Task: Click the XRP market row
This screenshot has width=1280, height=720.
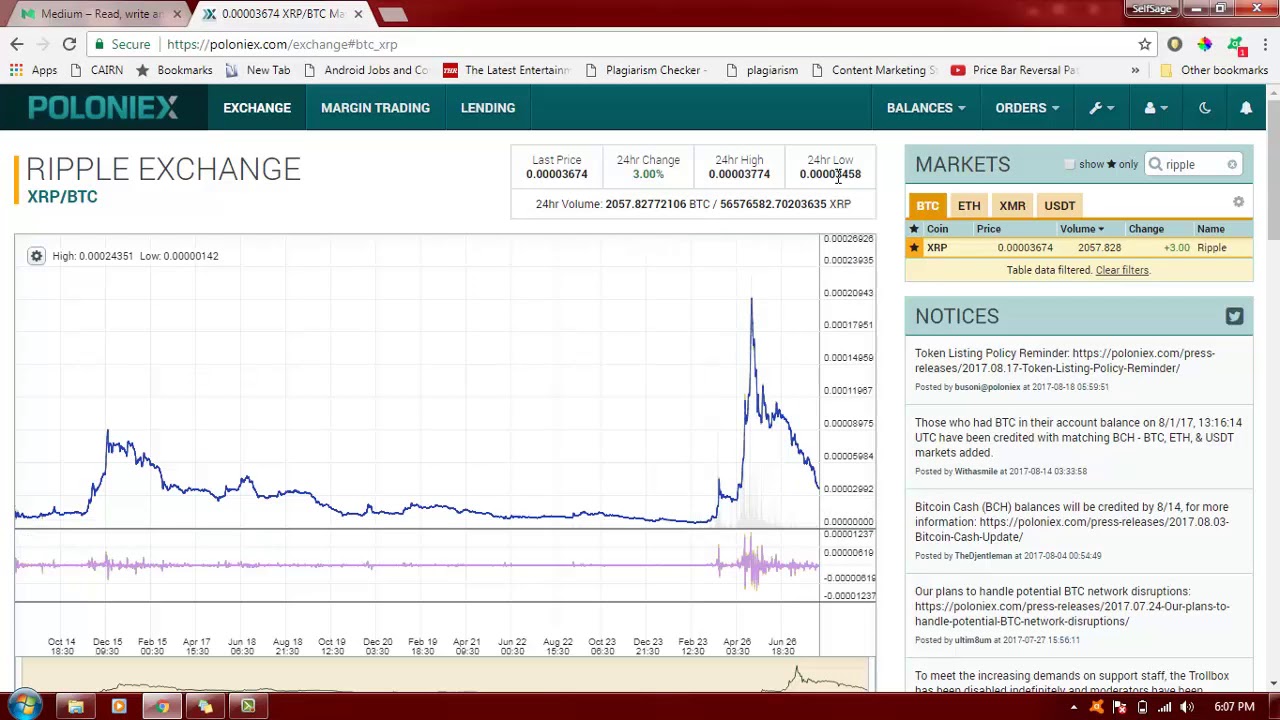Action: (1078, 248)
